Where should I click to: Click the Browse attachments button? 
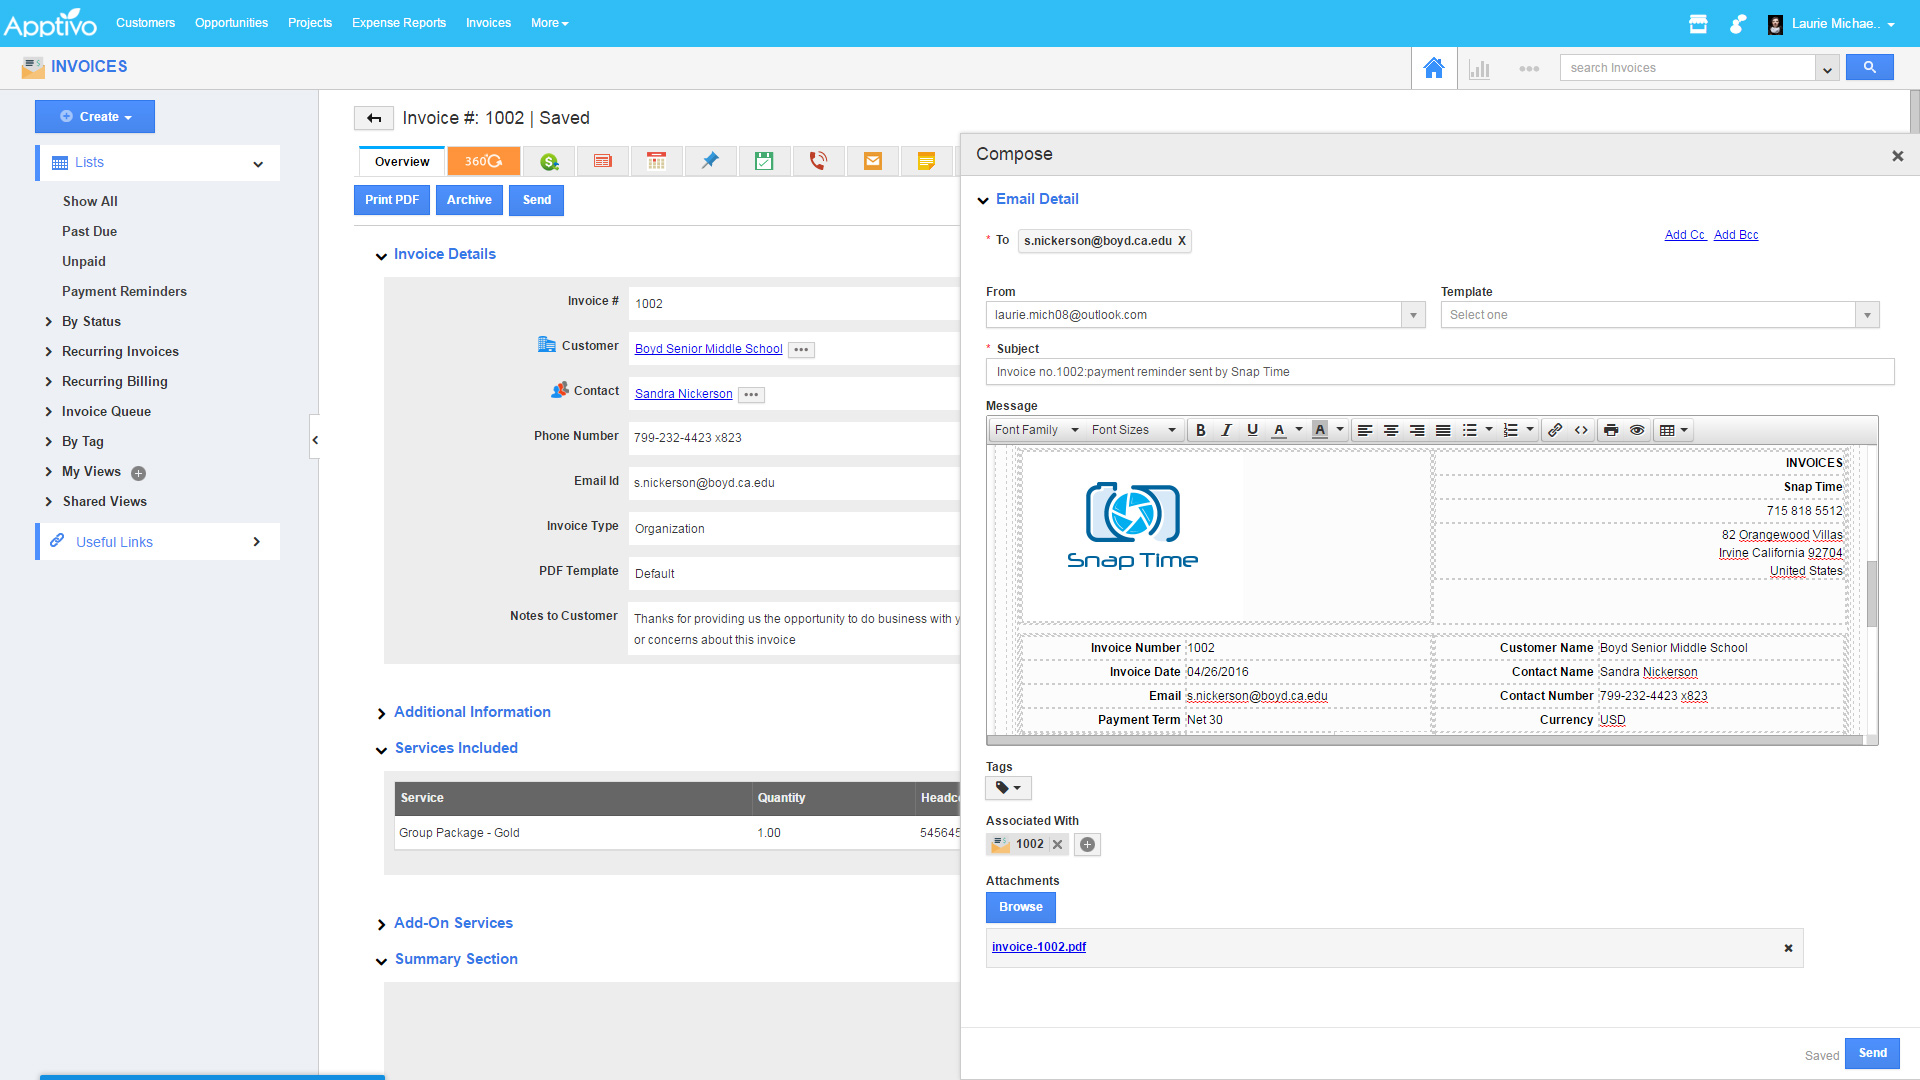[1020, 907]
